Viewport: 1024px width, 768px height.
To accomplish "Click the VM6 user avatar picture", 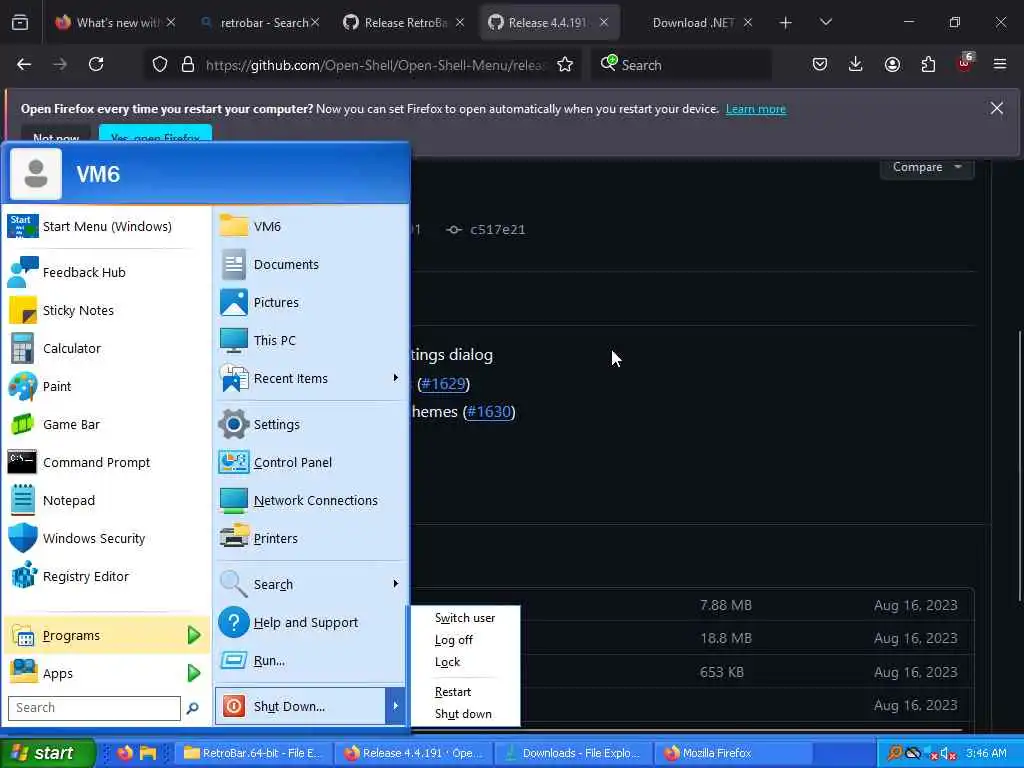I will (36, 174).
